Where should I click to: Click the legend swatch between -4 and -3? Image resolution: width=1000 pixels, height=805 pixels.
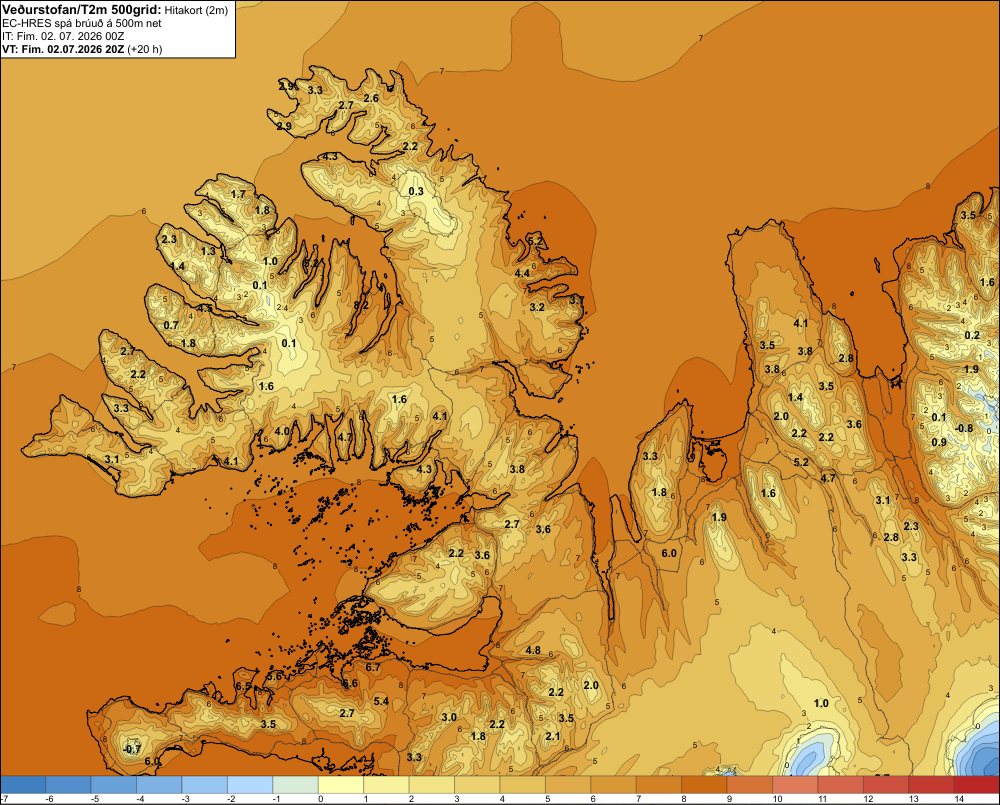click(x=159, y=785)
